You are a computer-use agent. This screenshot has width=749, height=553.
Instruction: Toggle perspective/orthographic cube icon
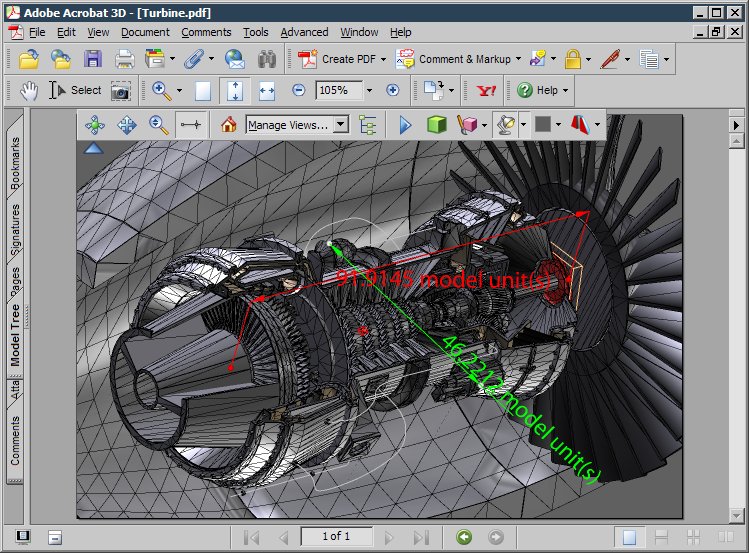coord(437,125)
